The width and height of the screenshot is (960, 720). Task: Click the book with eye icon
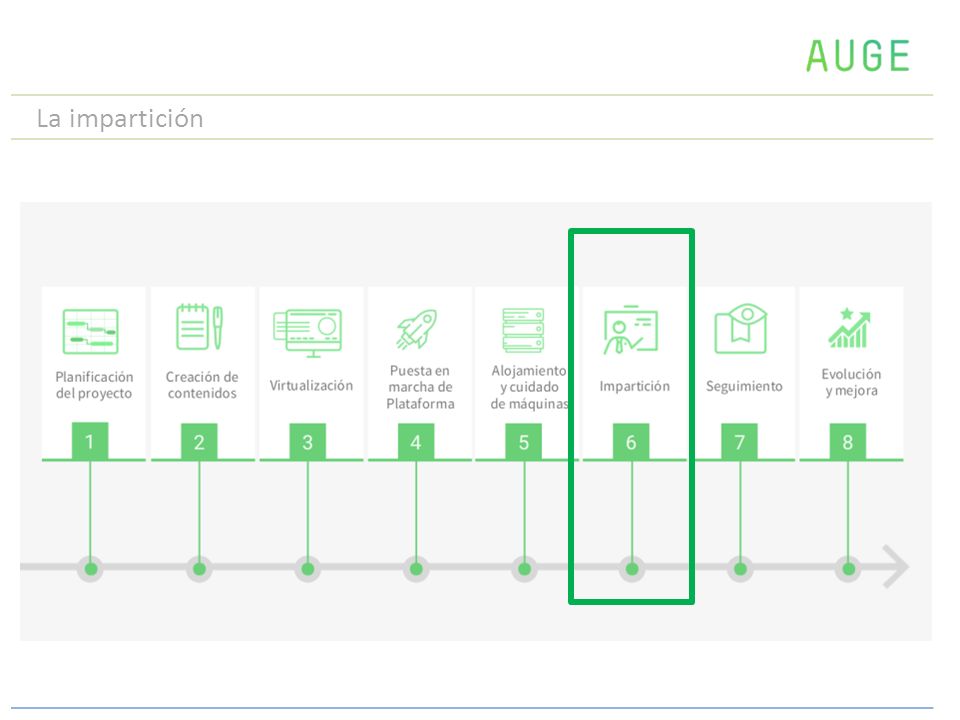tap(741, 328)
